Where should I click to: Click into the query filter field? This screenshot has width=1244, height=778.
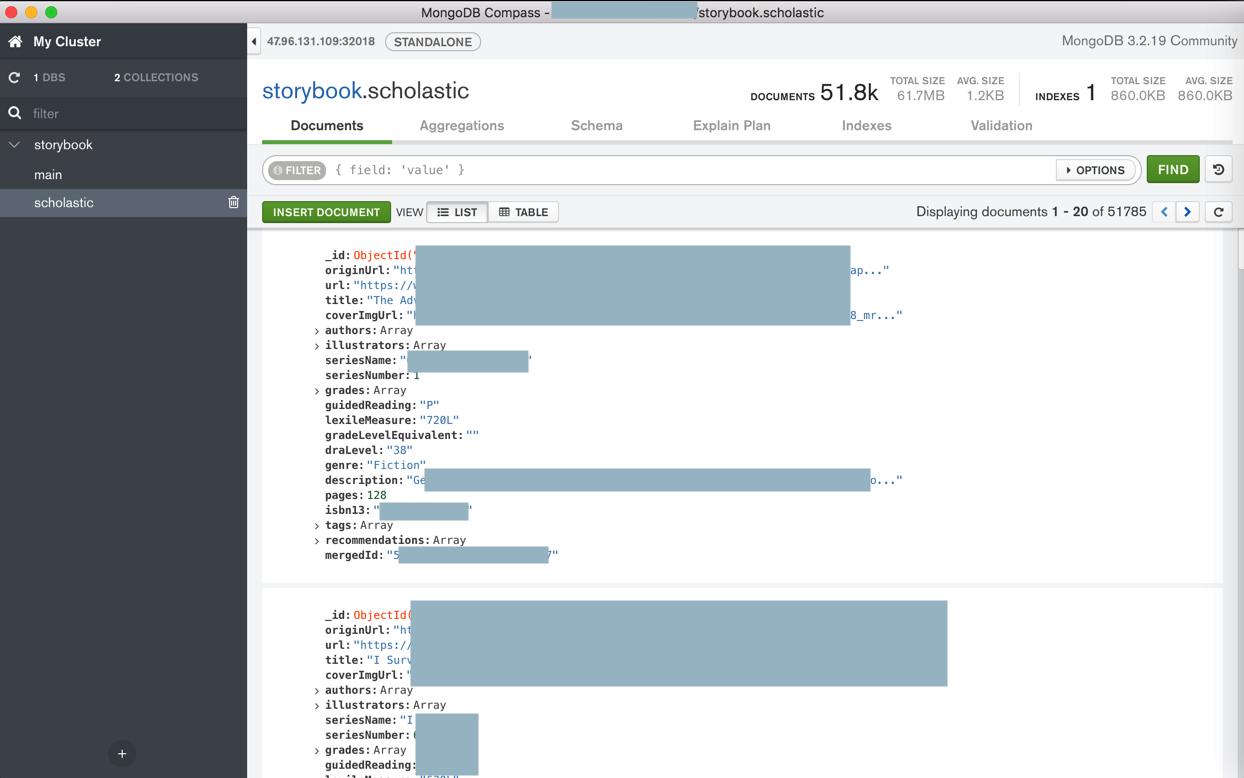point(690,170)
